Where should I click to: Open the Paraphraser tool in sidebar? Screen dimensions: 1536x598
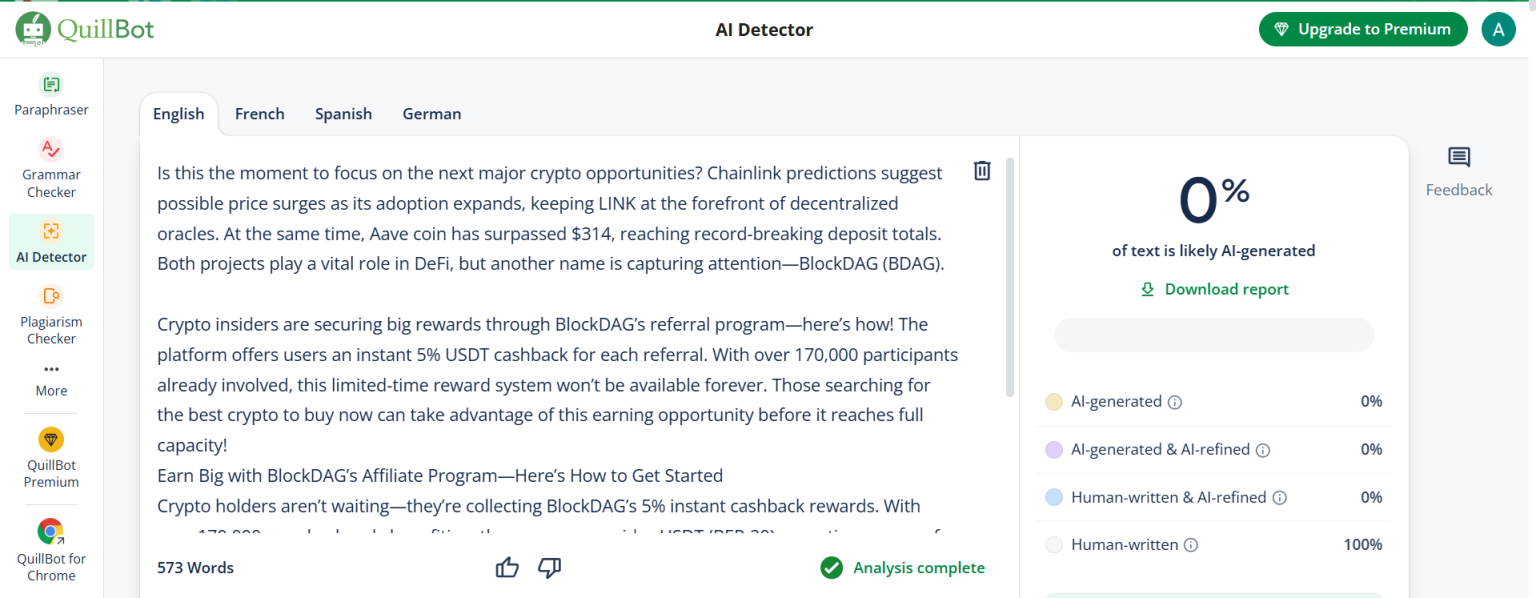51,85
